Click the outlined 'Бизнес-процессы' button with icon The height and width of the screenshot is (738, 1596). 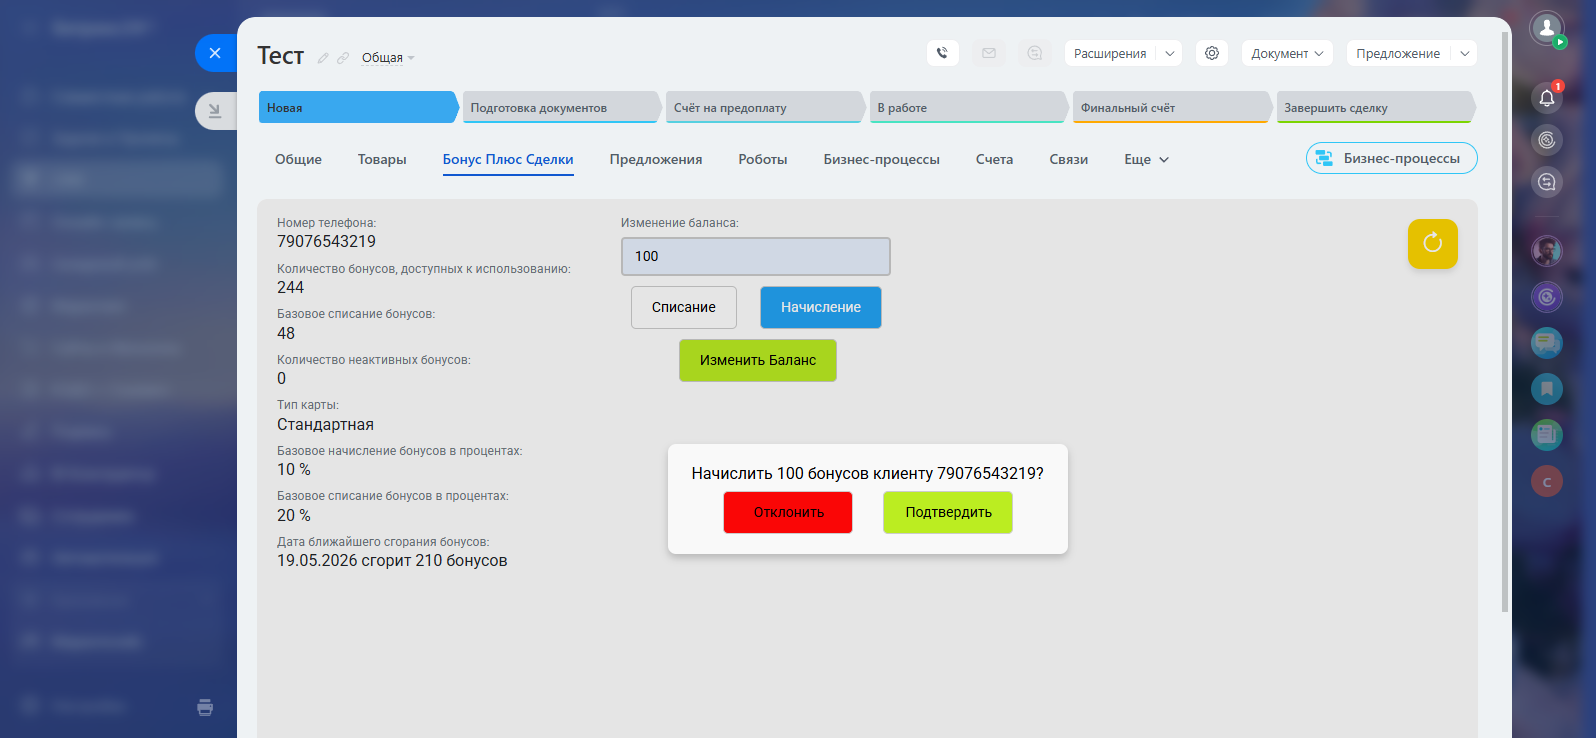(x=1391, y=158)
